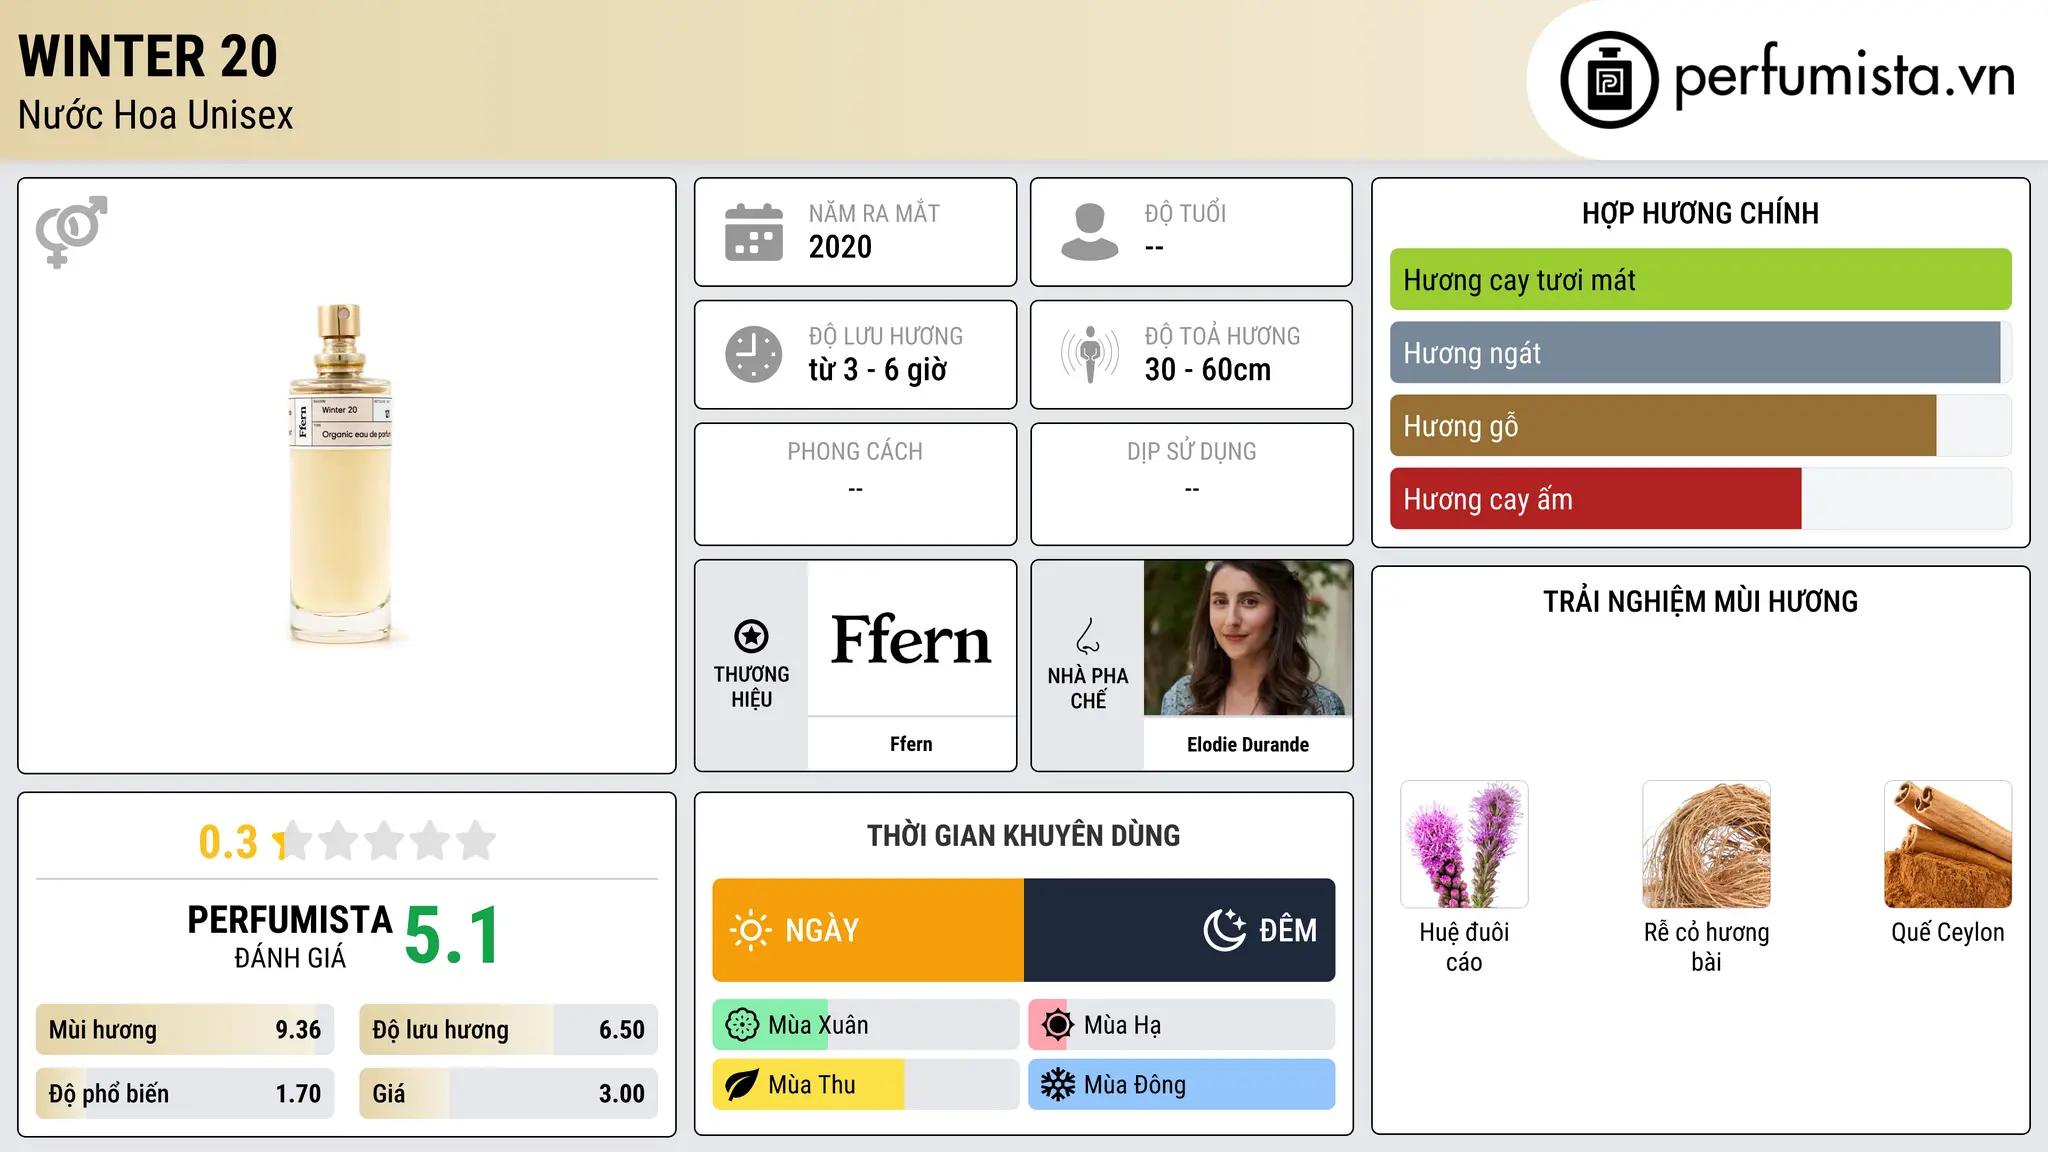
Task: Click the Đêm nighttime segment
Action: 1180,930
